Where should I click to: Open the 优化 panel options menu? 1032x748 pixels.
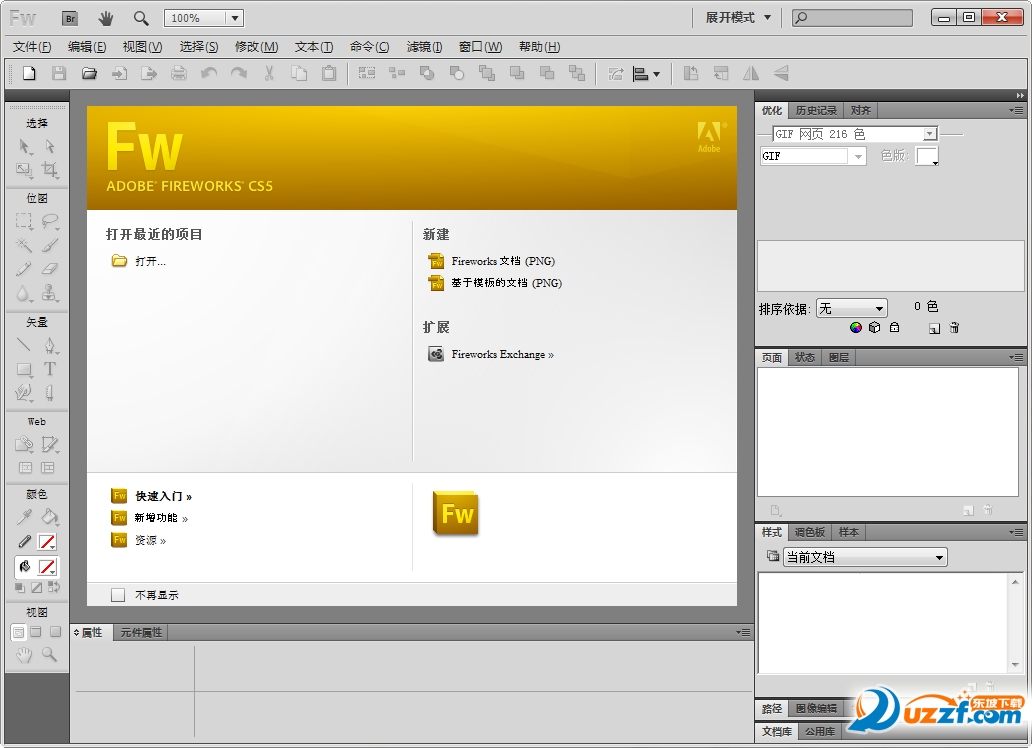tap(1016, 111)
